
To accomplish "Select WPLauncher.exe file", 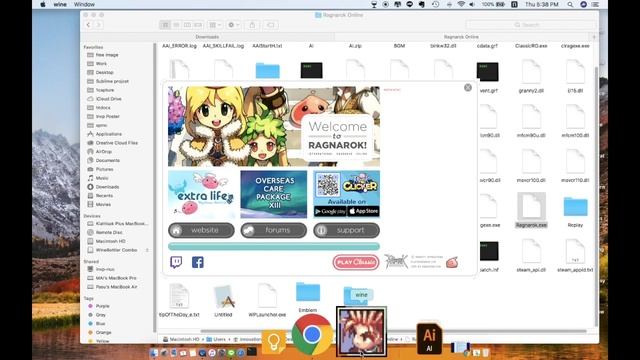I will click(267, 300).
